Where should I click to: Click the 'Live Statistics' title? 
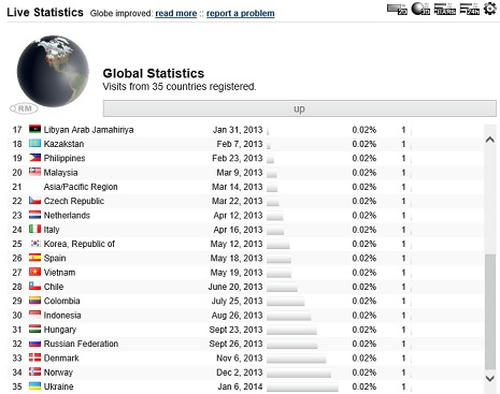tap(45, 12)
